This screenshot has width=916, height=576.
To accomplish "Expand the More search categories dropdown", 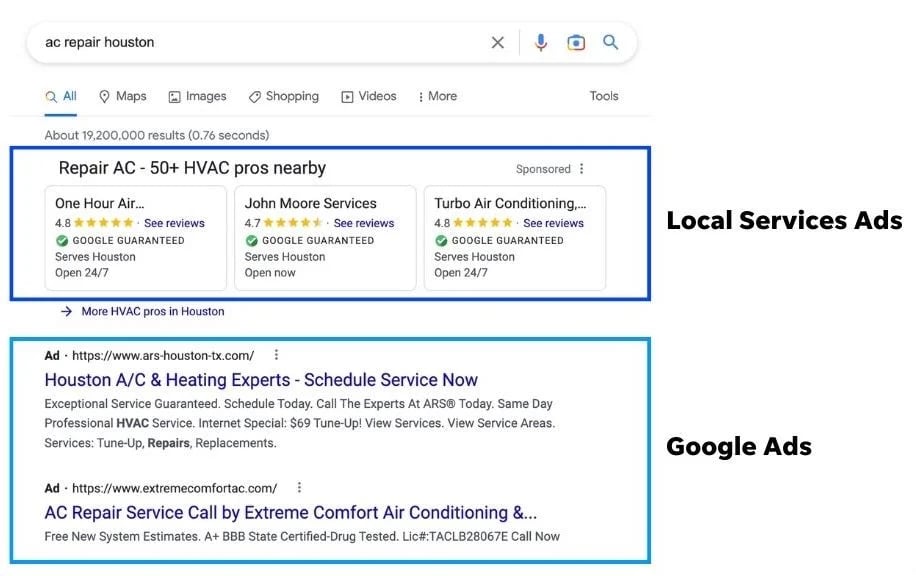I will [438, 96].
